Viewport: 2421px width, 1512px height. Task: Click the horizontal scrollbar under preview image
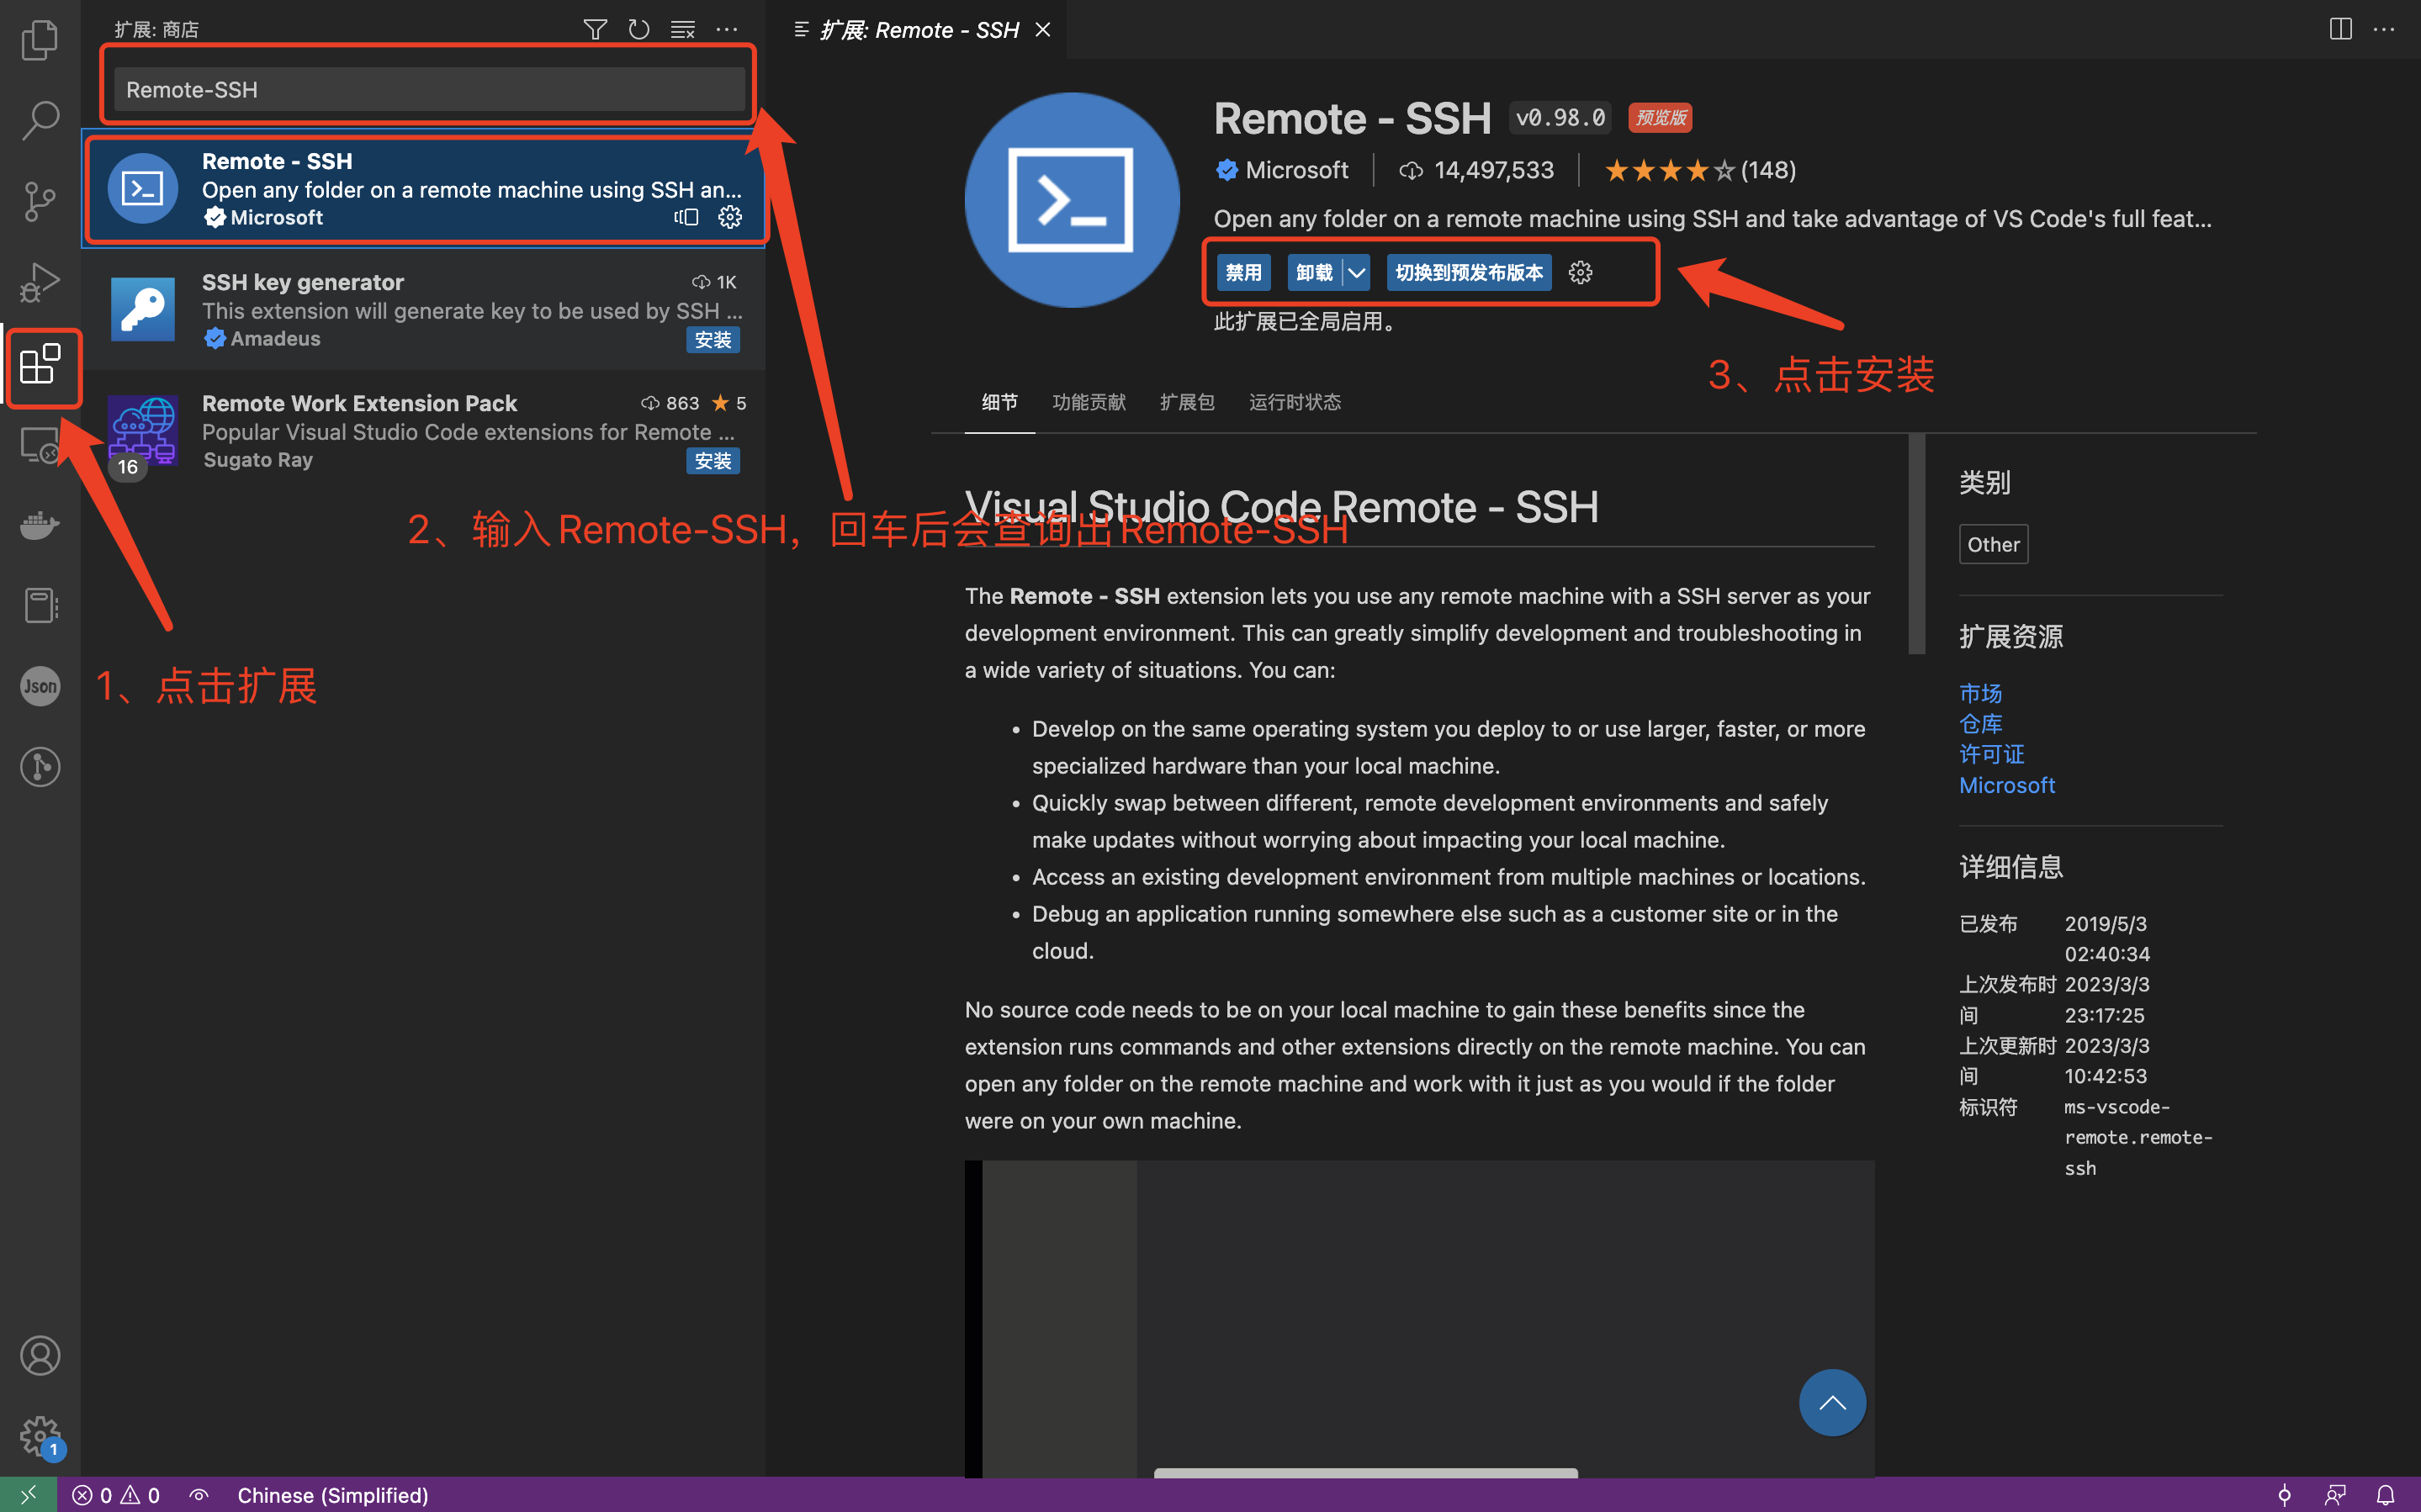1366,1473
